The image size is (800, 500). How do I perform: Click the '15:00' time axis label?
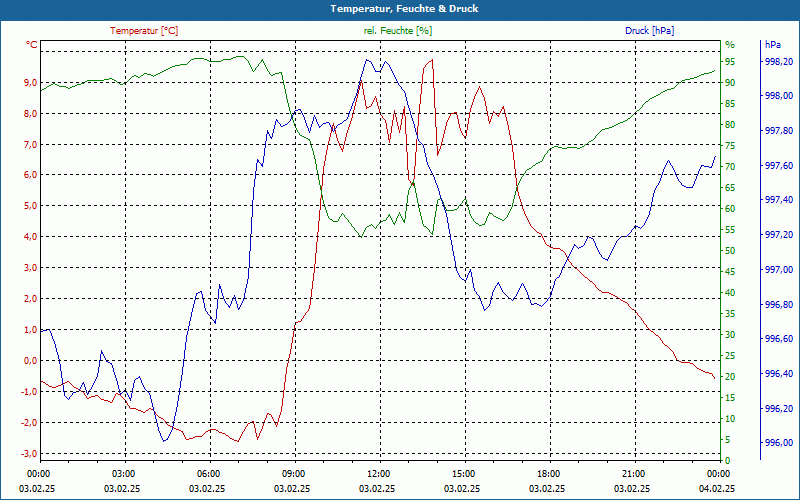[x=462, y=473]
